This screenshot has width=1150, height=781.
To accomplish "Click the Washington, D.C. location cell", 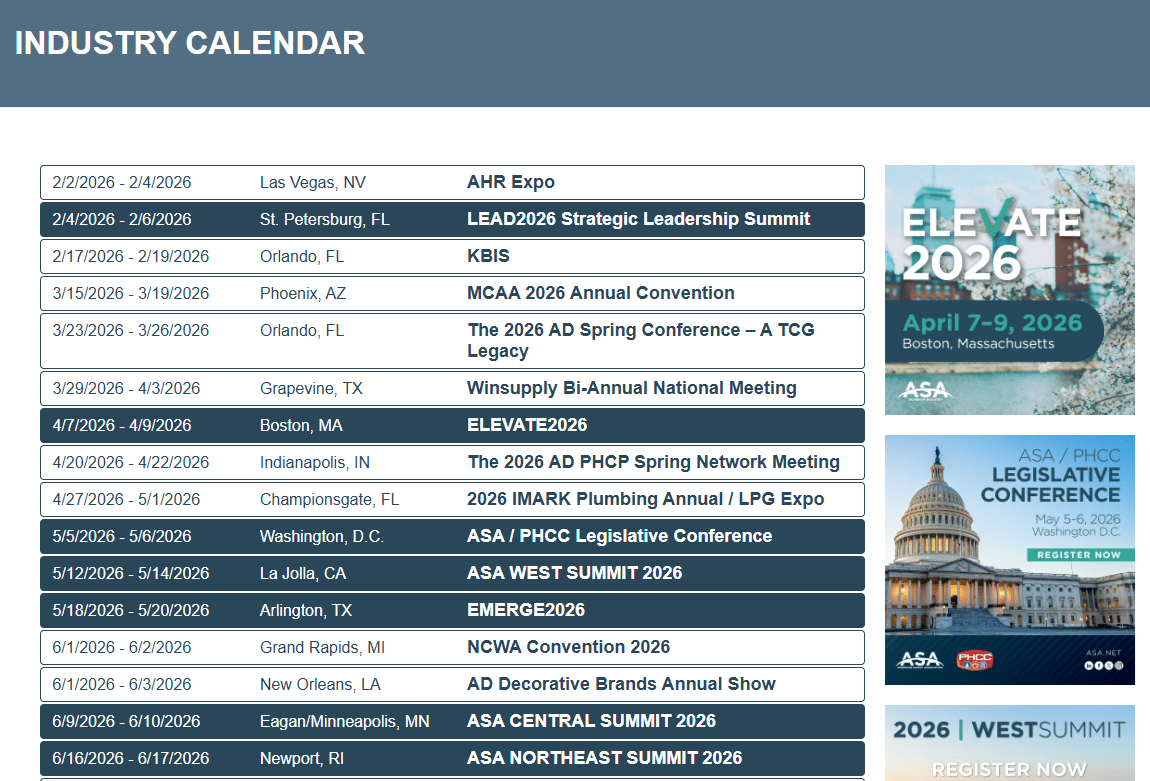I will [x=321, y=536].
